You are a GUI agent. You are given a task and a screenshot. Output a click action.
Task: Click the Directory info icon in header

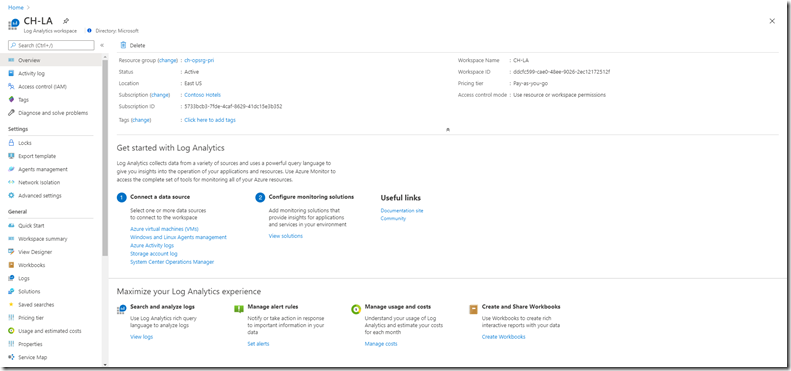point(89,31)
